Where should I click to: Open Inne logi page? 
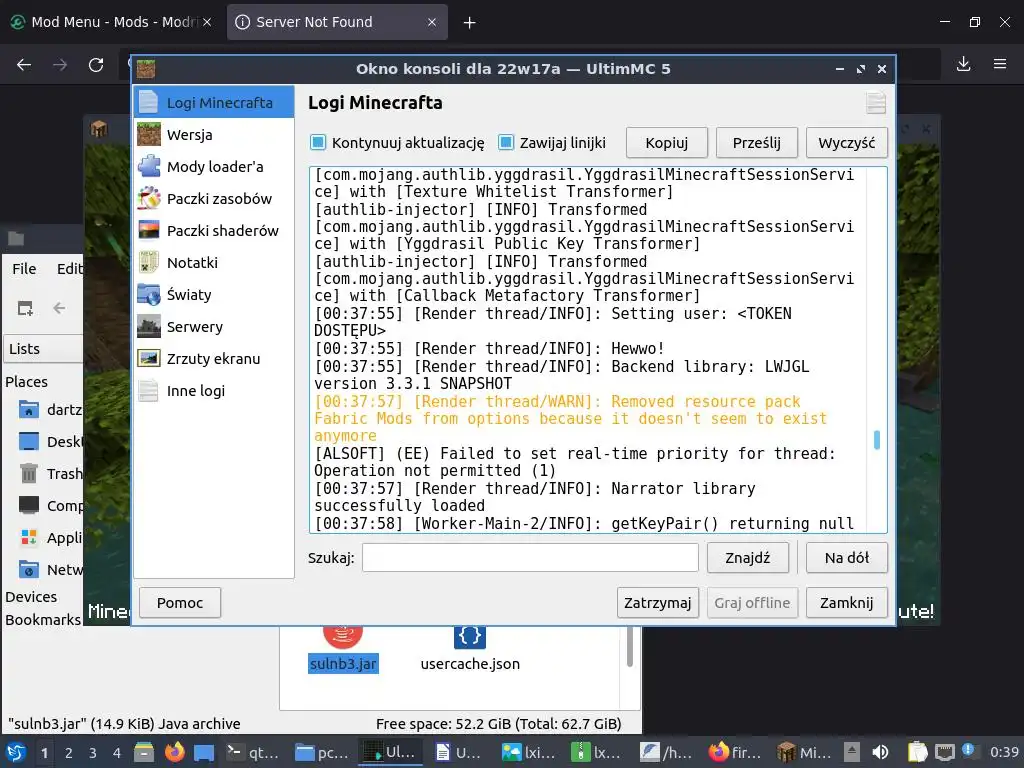[214, 391]
